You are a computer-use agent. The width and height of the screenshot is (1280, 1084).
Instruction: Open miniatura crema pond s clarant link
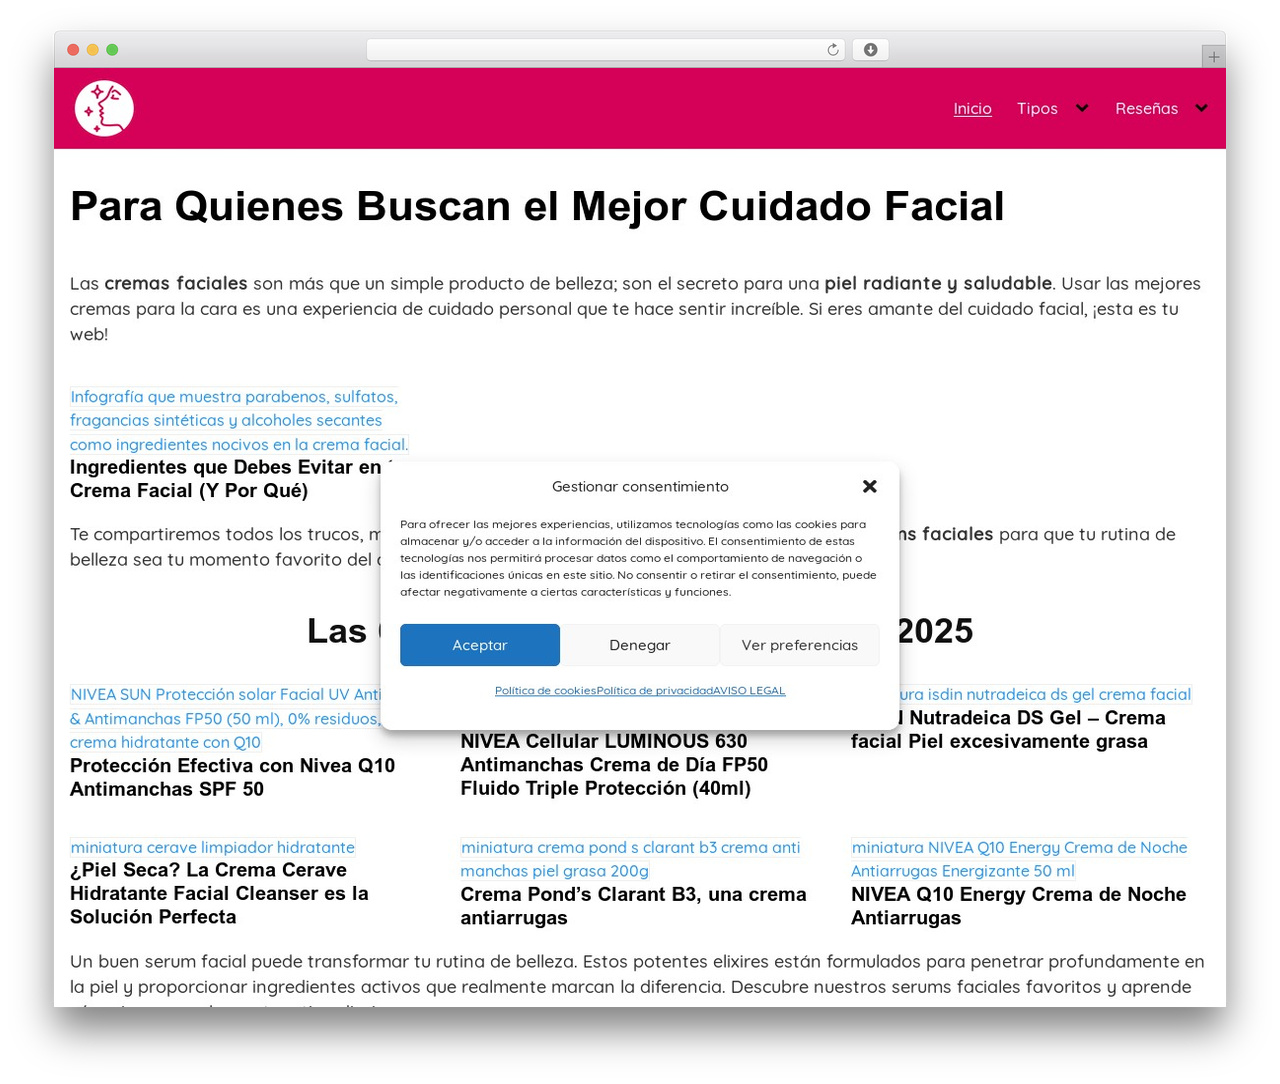tap(630, 859)
